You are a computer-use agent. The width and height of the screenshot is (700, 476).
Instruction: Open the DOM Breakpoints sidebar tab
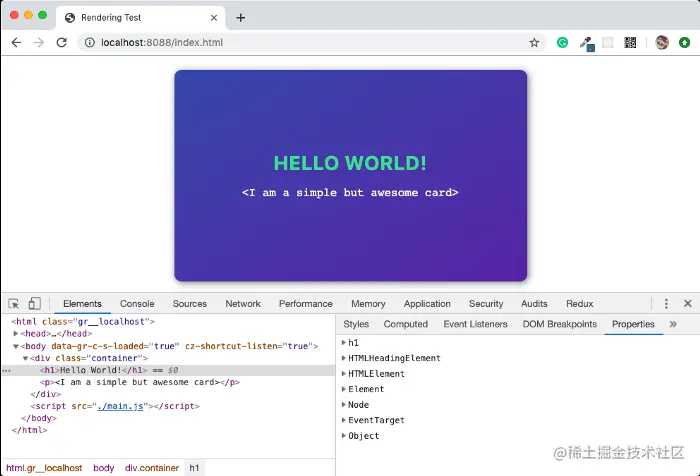(x=560, y=324)
